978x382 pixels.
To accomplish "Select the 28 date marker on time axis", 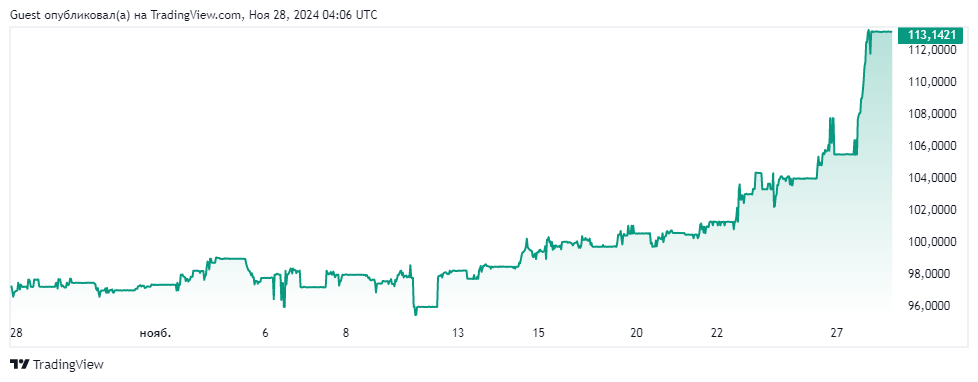I will click(15, 333).
